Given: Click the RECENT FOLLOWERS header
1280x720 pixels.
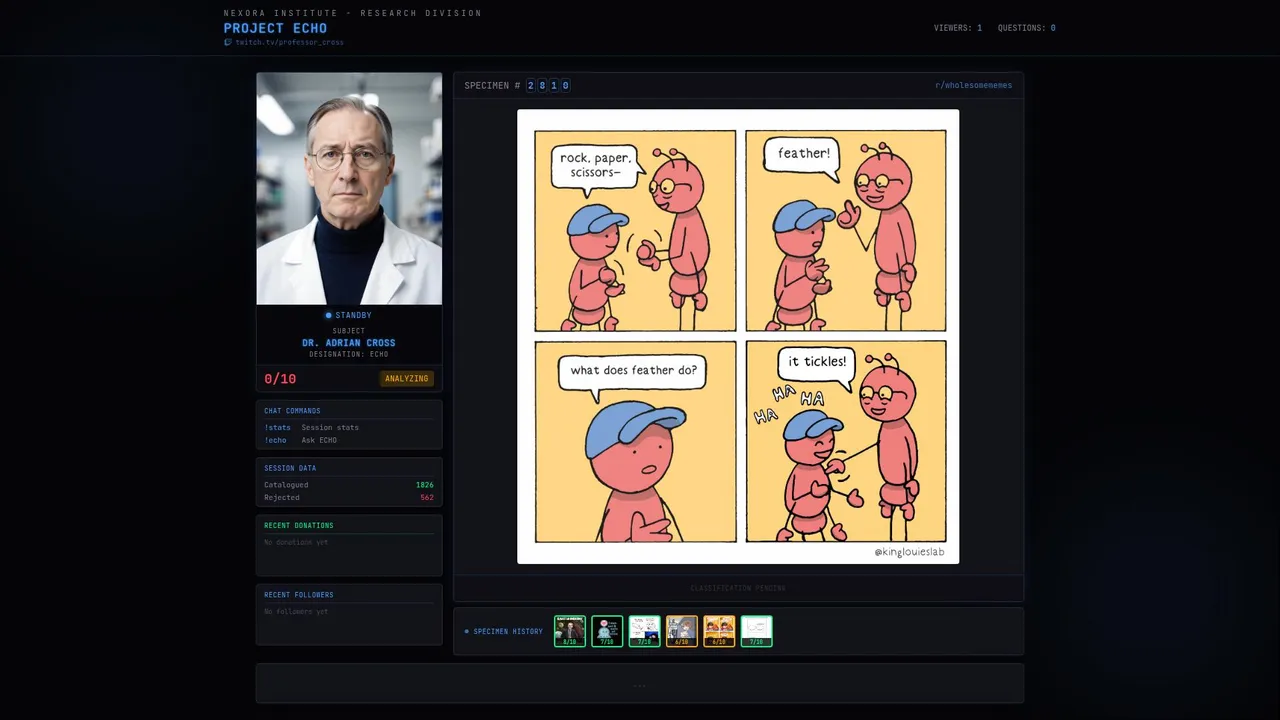Looking at the screenshot, I should click(x=299, y=595).
